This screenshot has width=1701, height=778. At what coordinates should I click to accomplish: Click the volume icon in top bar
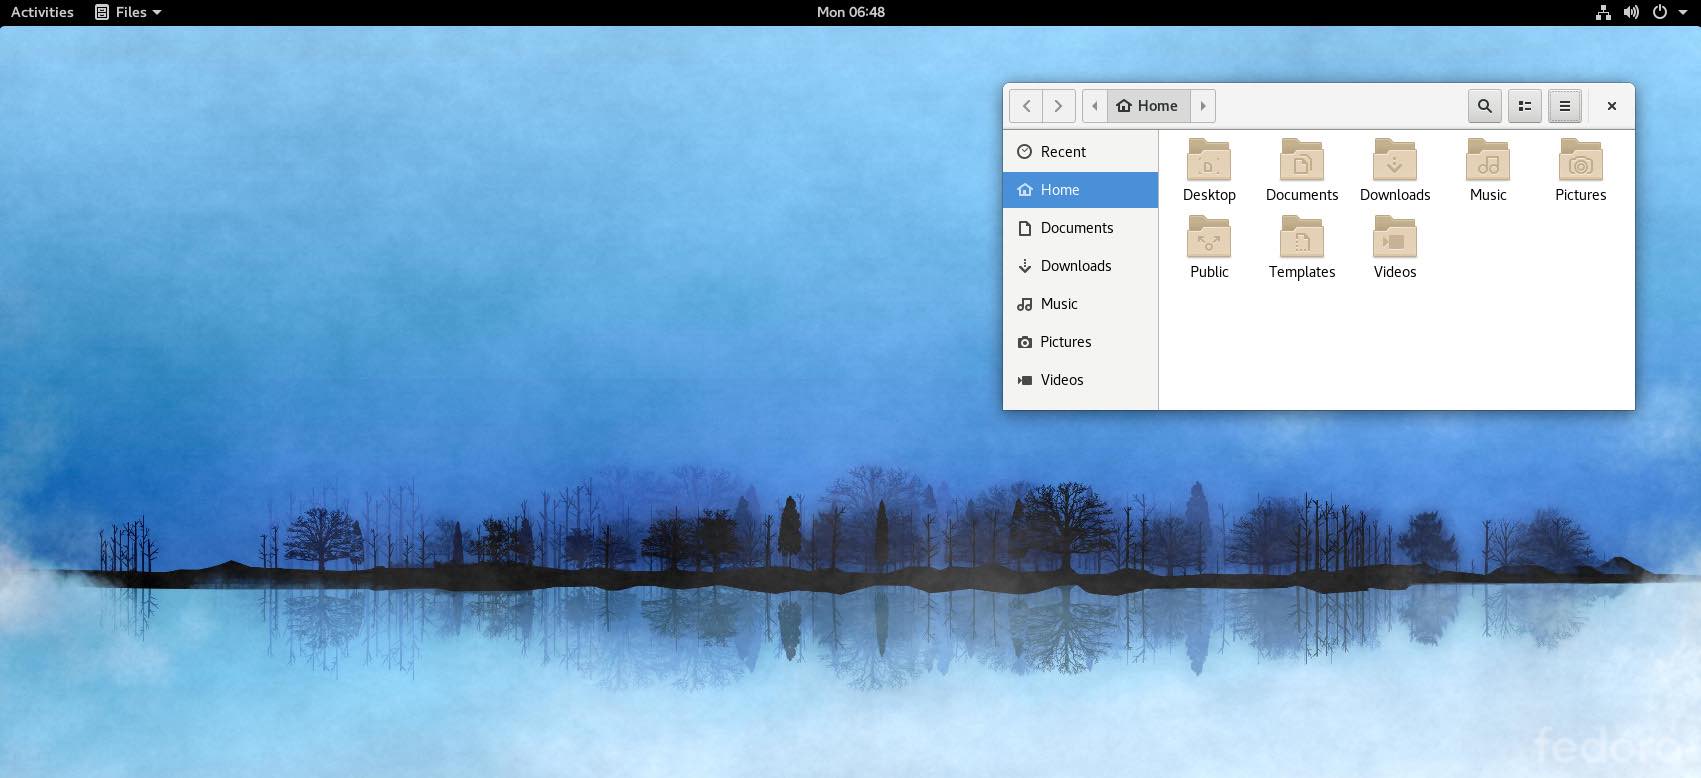pos(1631,12)
